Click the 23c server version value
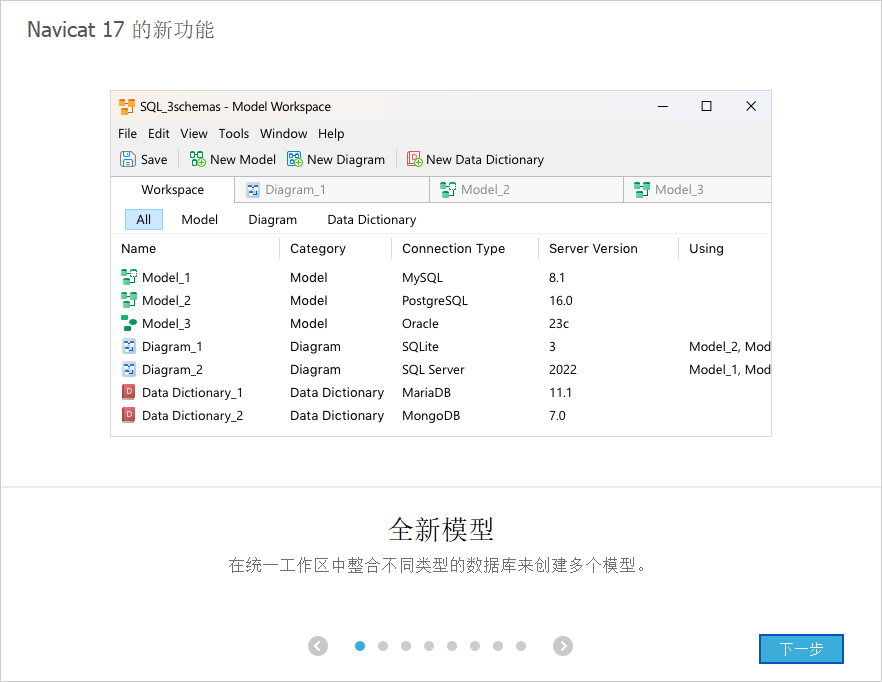This screenshot has width=882, height=682. [559, 324]
